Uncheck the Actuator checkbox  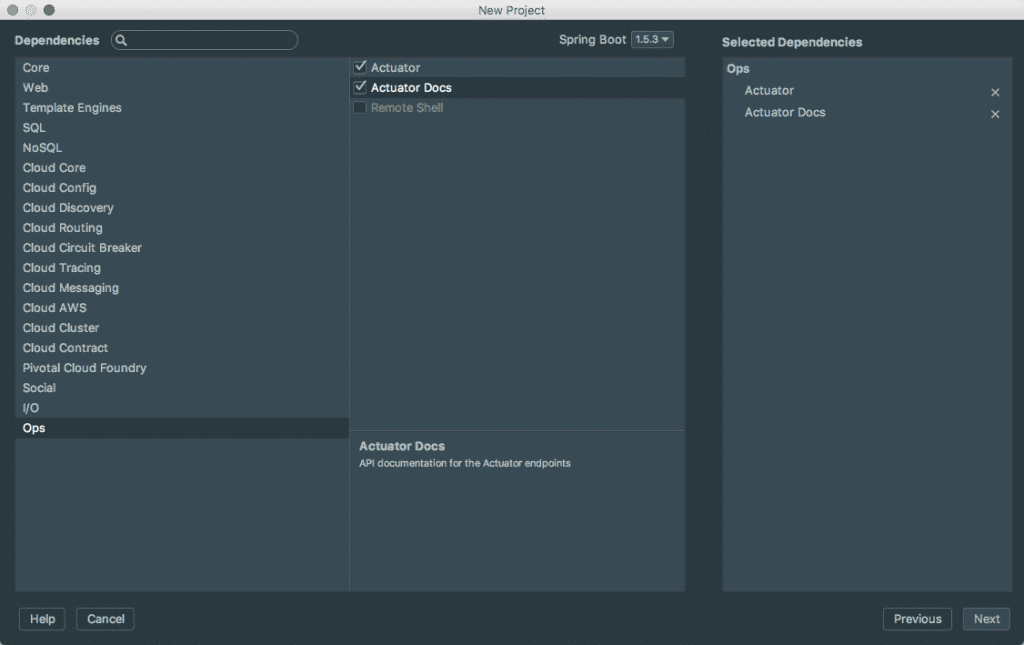(361, 67)
